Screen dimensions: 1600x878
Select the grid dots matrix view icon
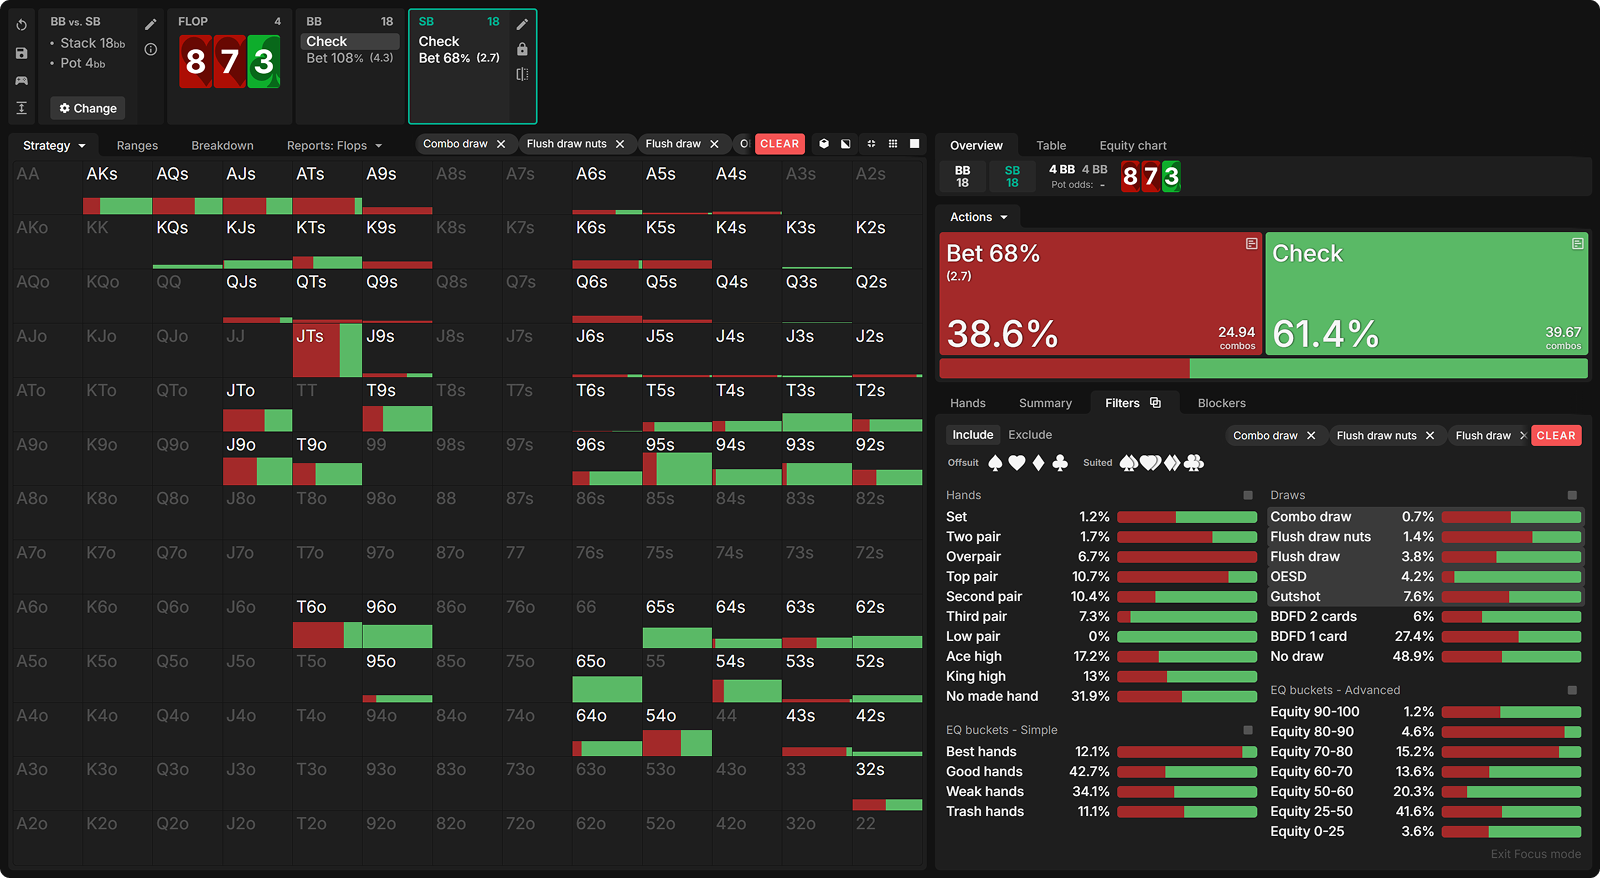893,144
